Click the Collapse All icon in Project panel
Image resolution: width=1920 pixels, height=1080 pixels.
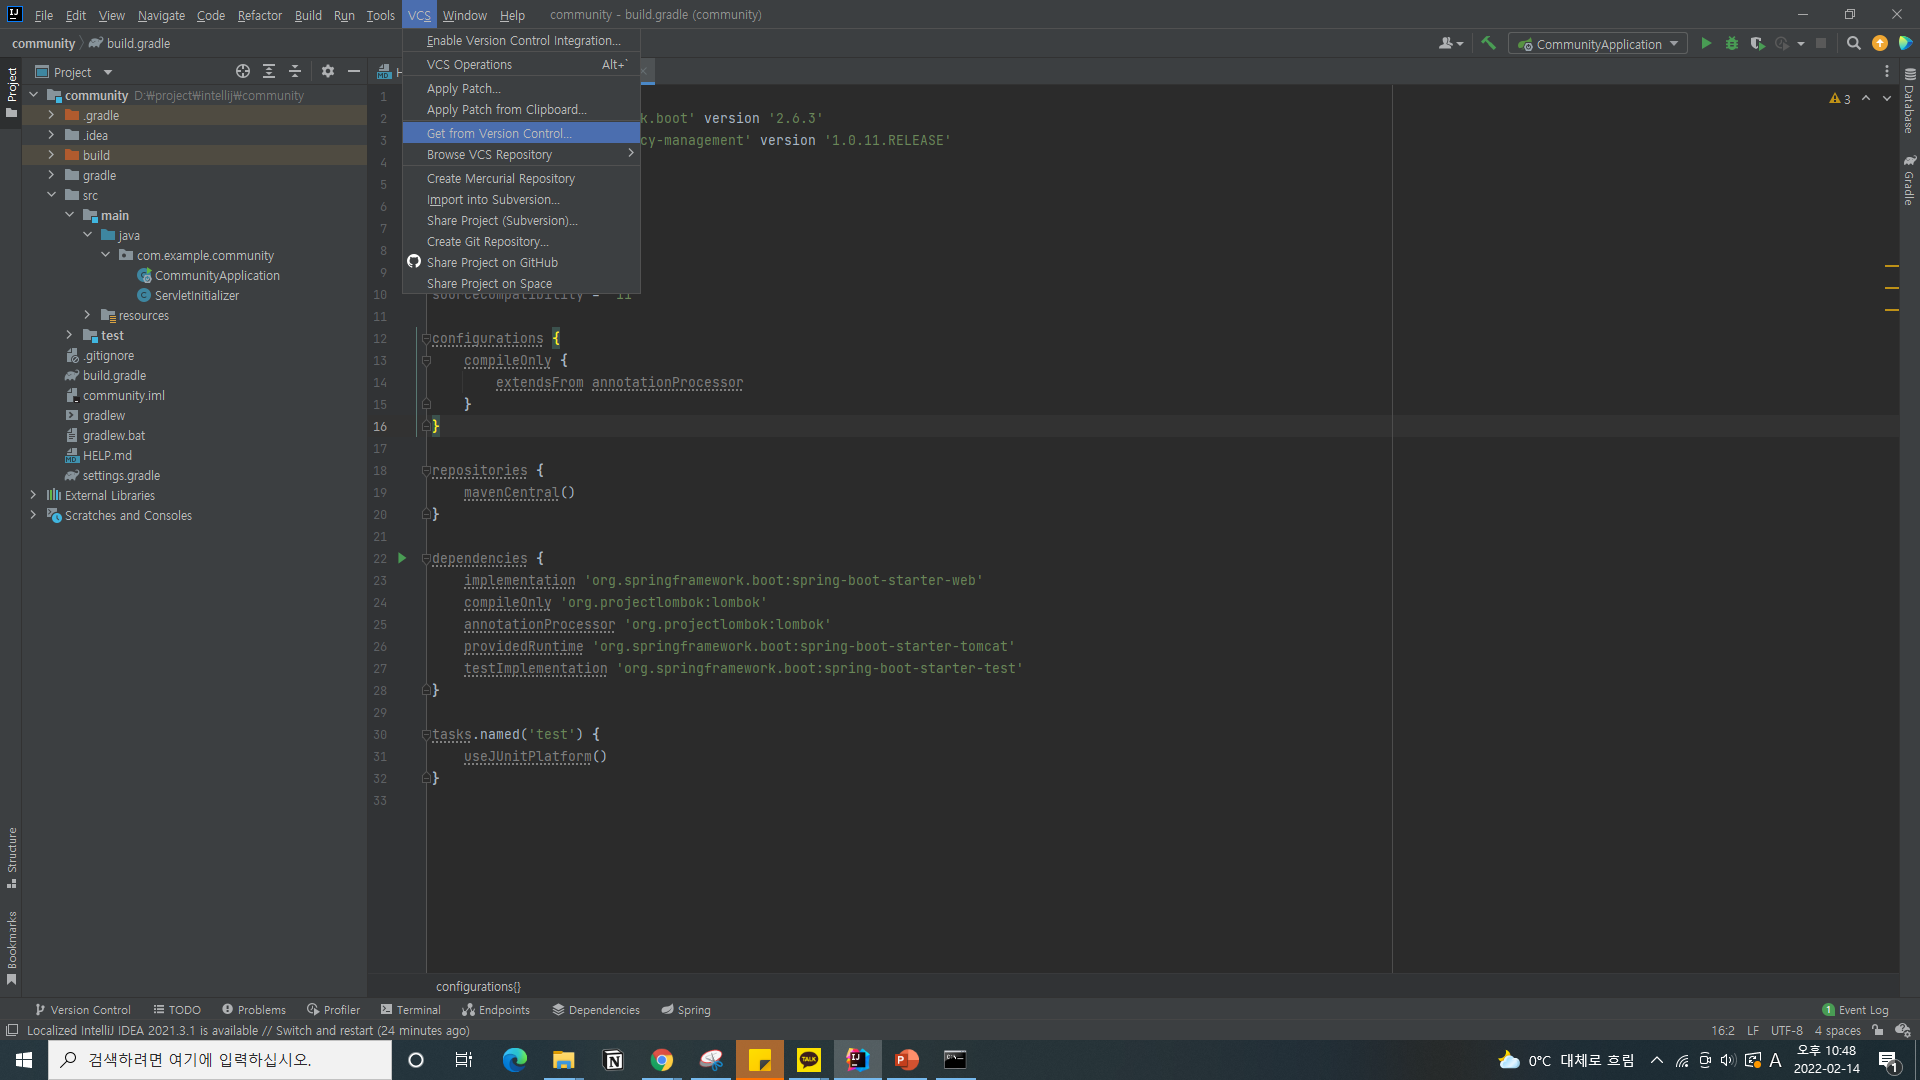point(295,71)
